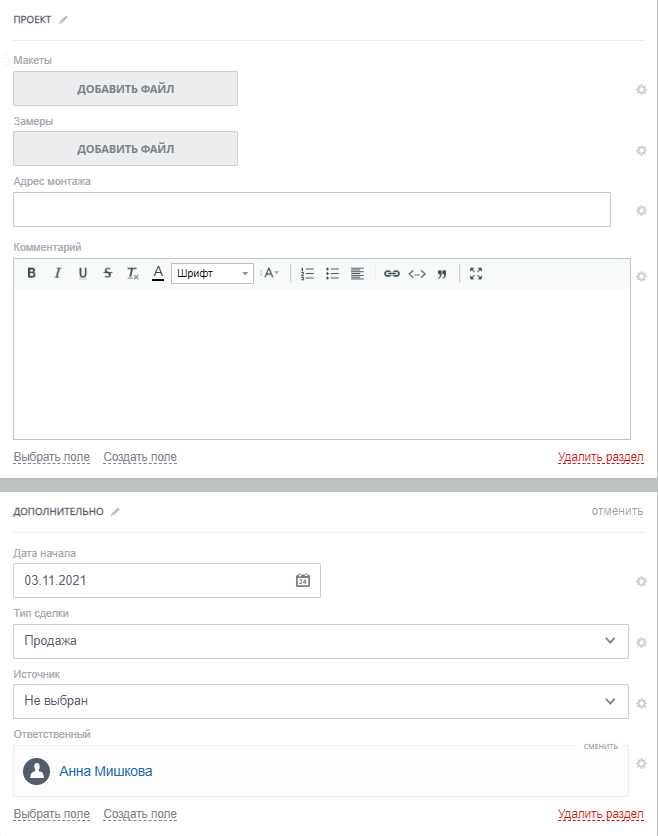Viewport: 658px width, 836px height.
Task: Insert a bulleted list in comment
Action: click(x=332, y=274)
